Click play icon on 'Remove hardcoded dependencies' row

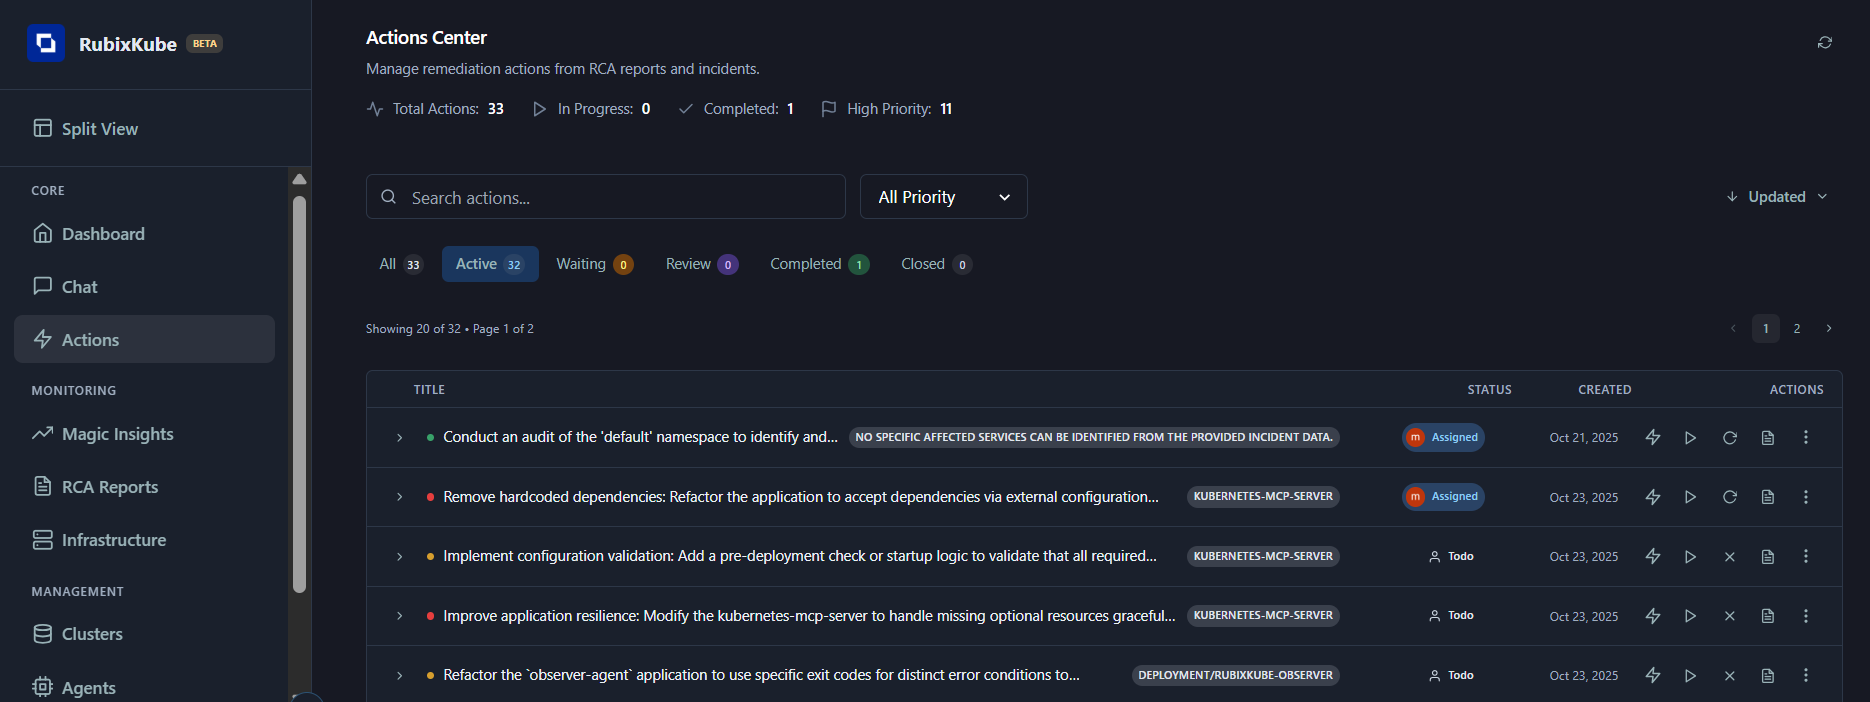tap(1690, 497)
